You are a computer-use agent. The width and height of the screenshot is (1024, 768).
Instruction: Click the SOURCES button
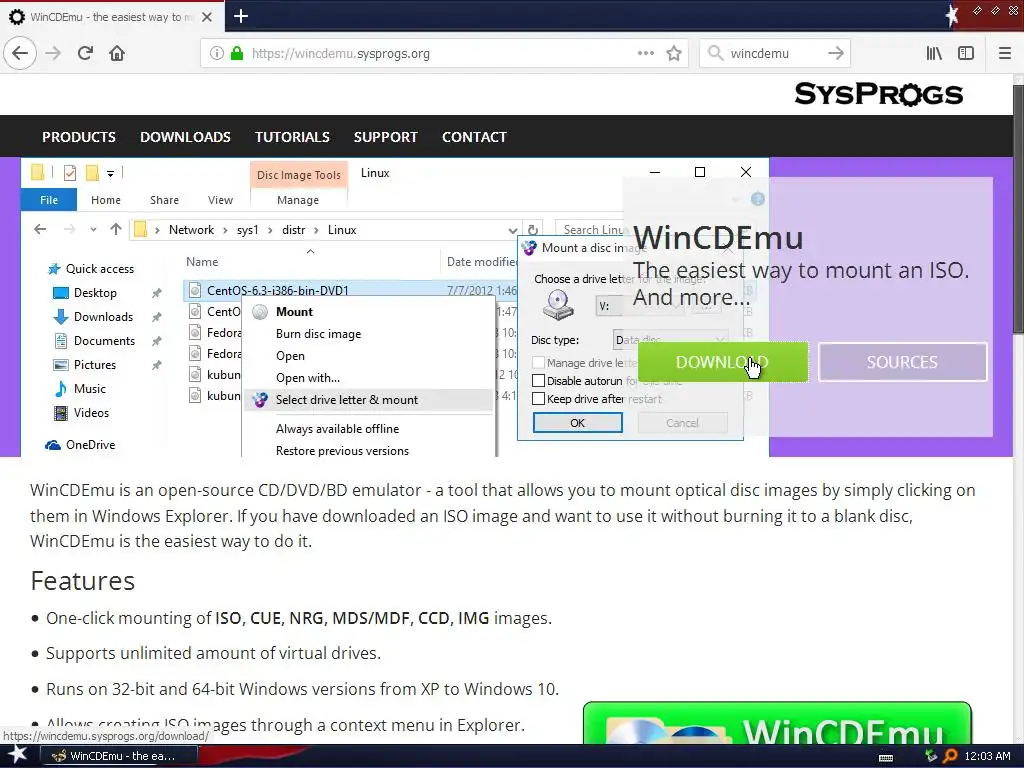pos(902,362)
